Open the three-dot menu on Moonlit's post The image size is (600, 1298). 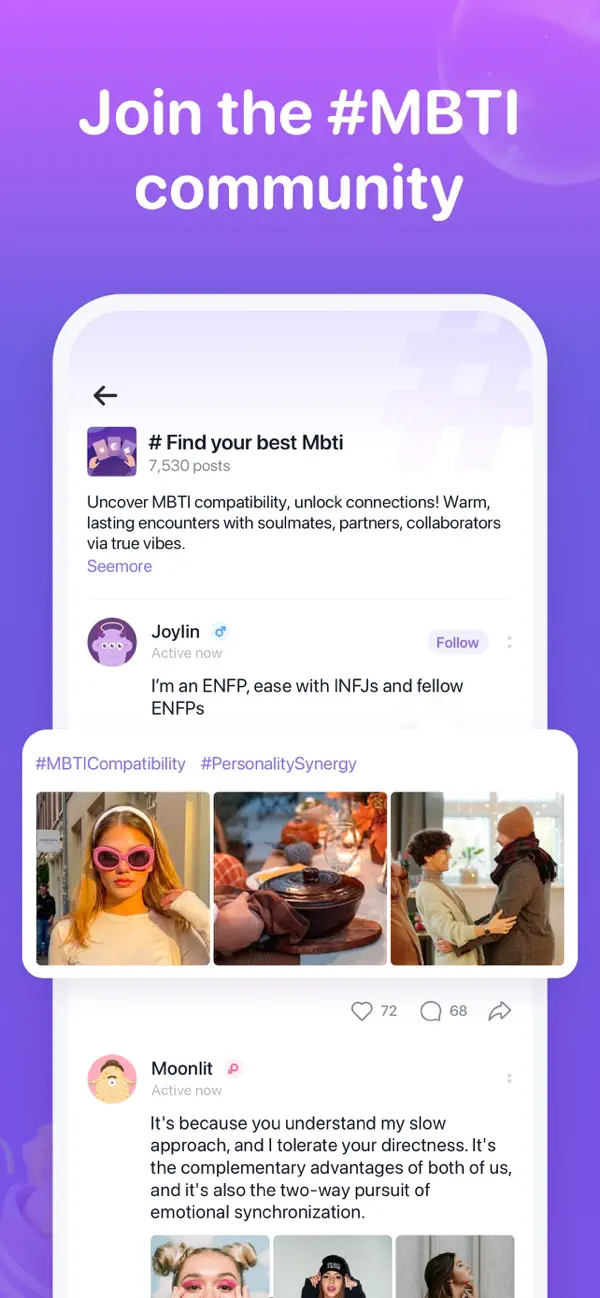(x=509, y=1078)
